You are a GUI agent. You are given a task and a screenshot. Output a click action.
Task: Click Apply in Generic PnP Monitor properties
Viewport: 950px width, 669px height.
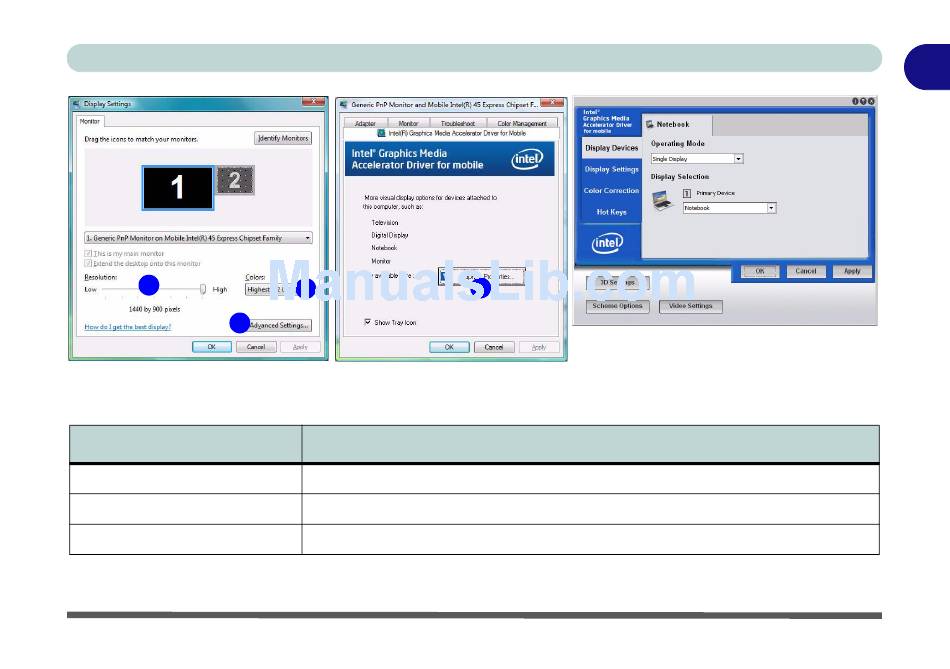pyautogui.click(x=539, y=347)
